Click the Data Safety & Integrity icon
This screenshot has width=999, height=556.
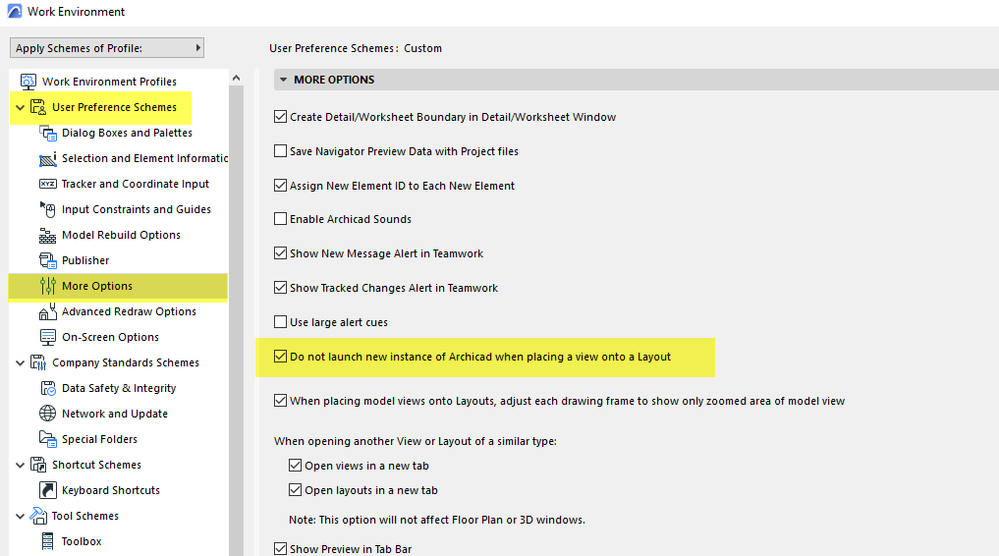pos(47,388)
